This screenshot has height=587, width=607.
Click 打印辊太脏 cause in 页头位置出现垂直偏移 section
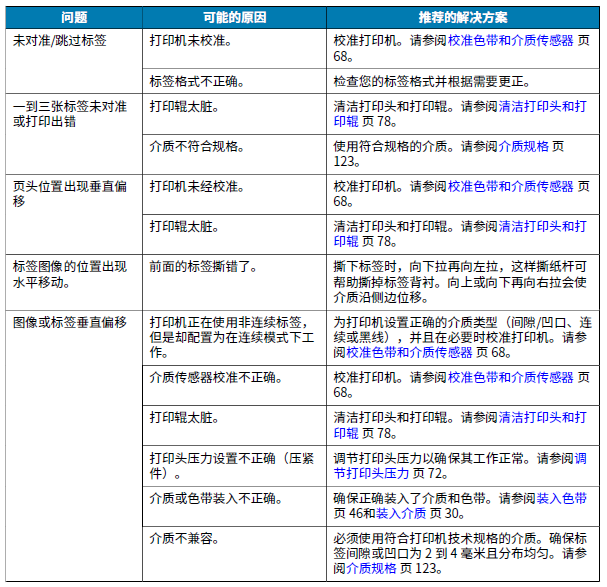[x=234, y=234]
